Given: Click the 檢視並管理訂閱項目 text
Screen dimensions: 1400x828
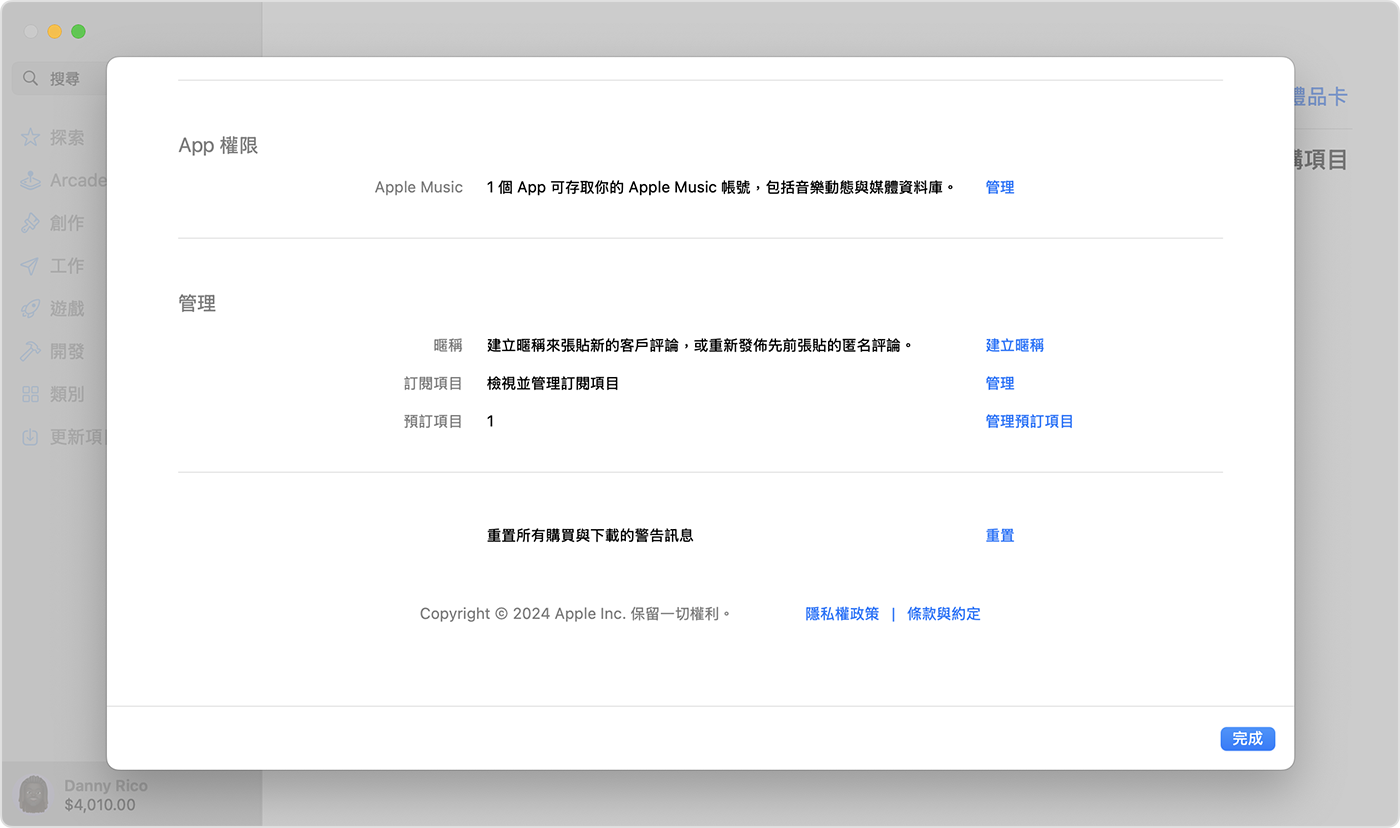Looking at the screenshot, I should tap(553, 383).
